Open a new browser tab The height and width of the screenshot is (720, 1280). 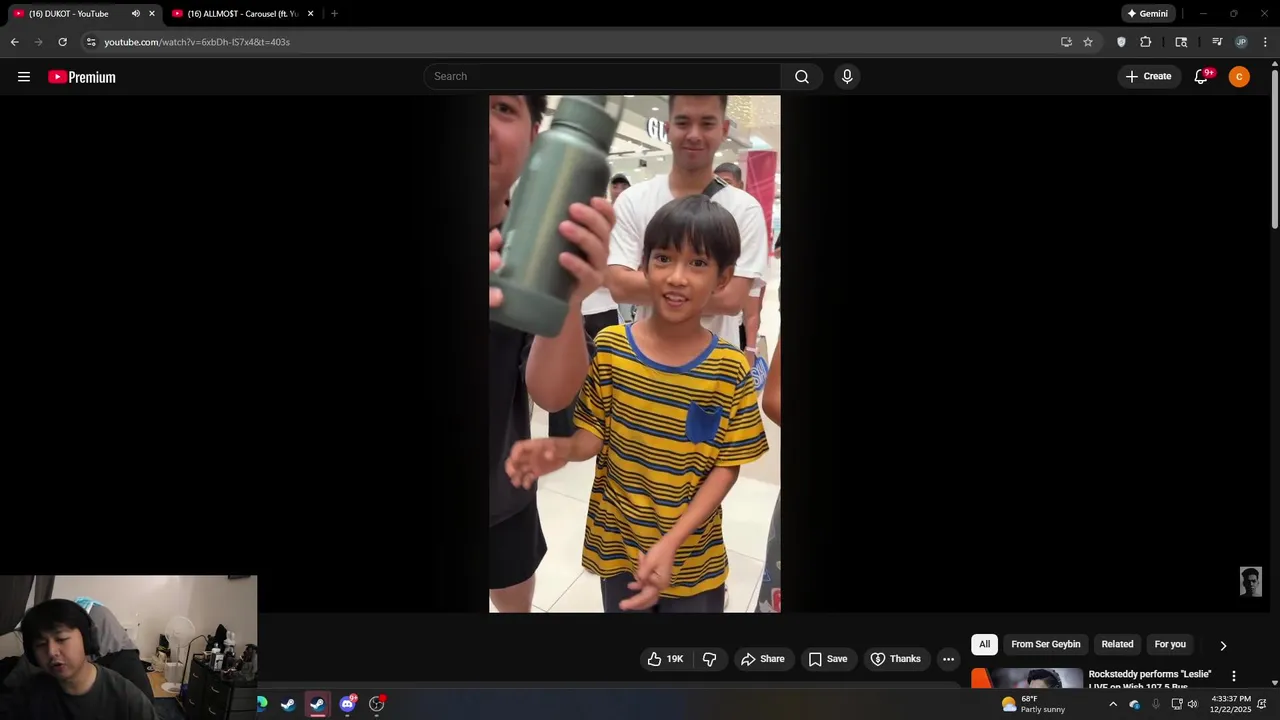click(334, 14)
